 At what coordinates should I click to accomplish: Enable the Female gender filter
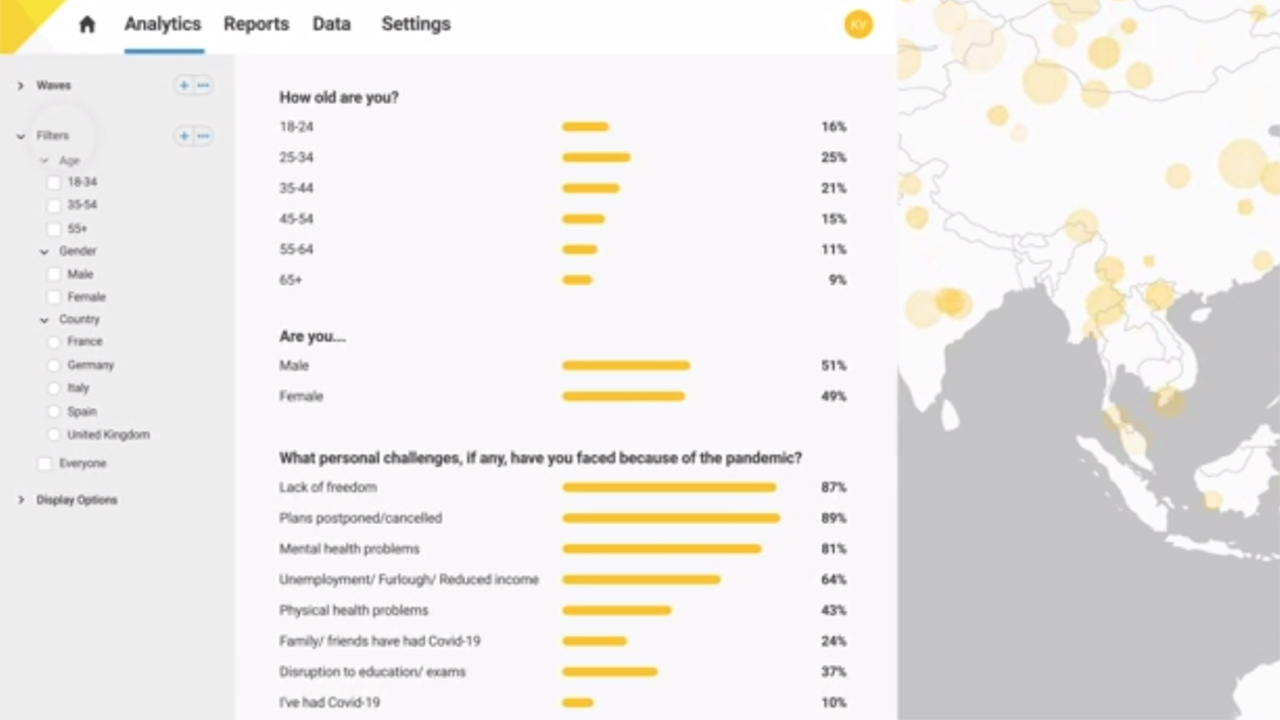tap(54, 297)
